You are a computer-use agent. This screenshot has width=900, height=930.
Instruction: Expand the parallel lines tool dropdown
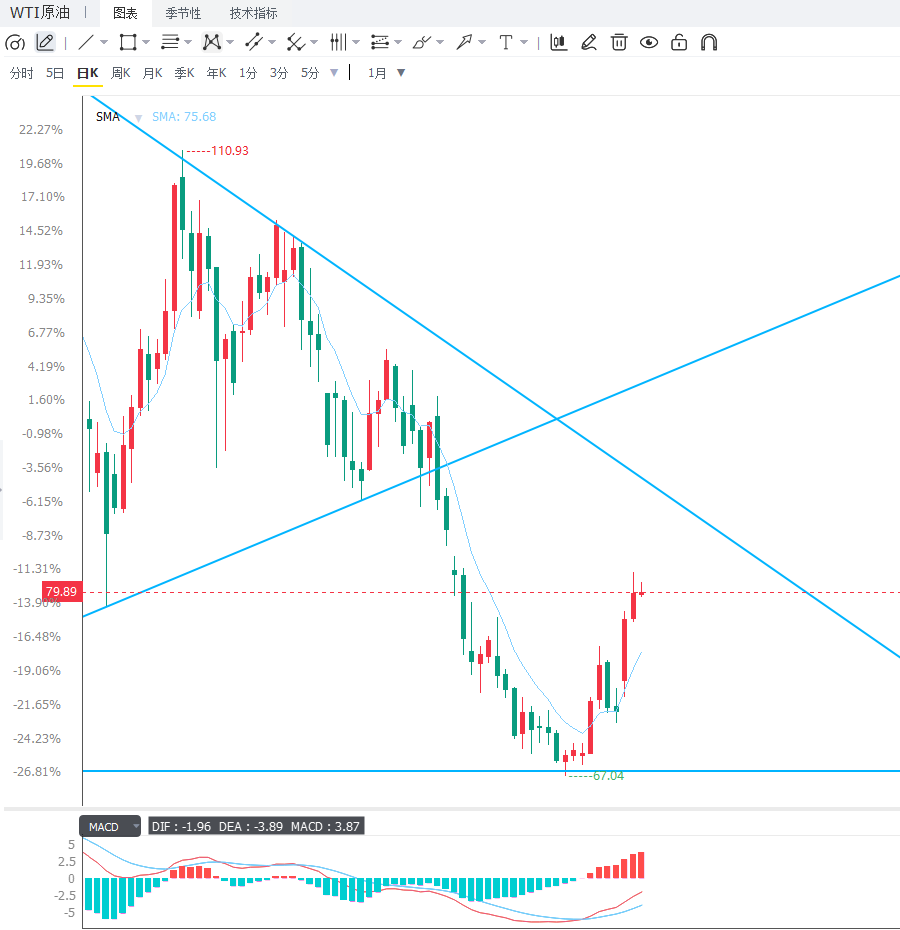click(x=188, y=43)
